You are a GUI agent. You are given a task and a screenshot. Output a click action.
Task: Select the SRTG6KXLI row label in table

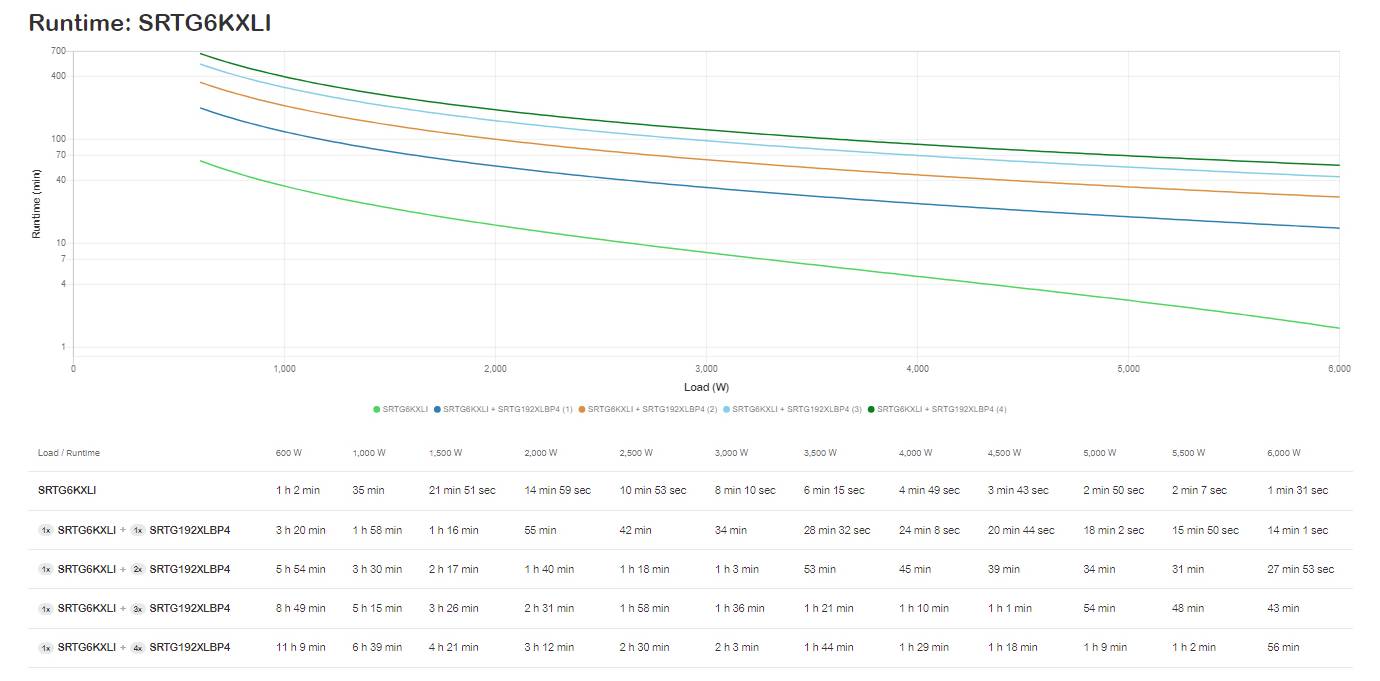coord(67,490)
